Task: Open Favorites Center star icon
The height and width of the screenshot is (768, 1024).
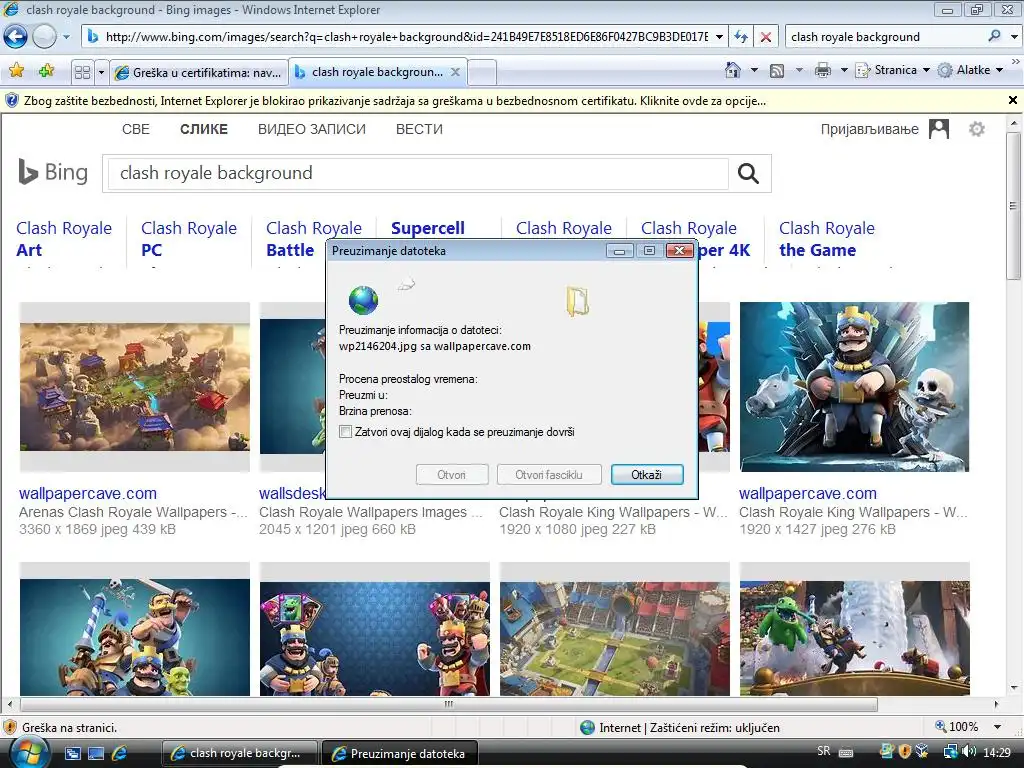Action: pyautogui.click(x=16, y=71)
